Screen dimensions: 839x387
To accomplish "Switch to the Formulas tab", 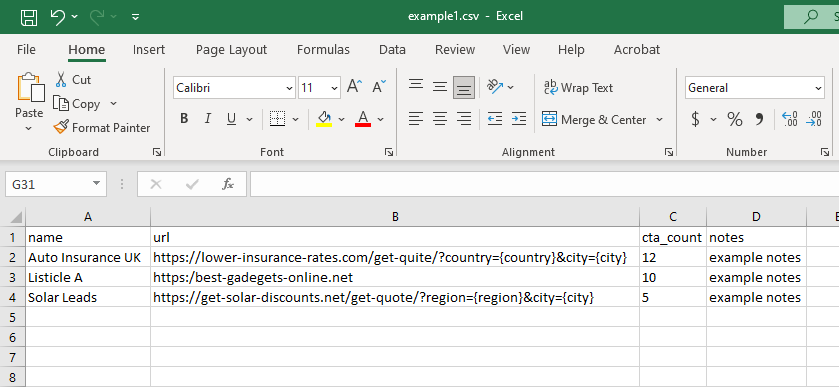I will click(323, 50).
